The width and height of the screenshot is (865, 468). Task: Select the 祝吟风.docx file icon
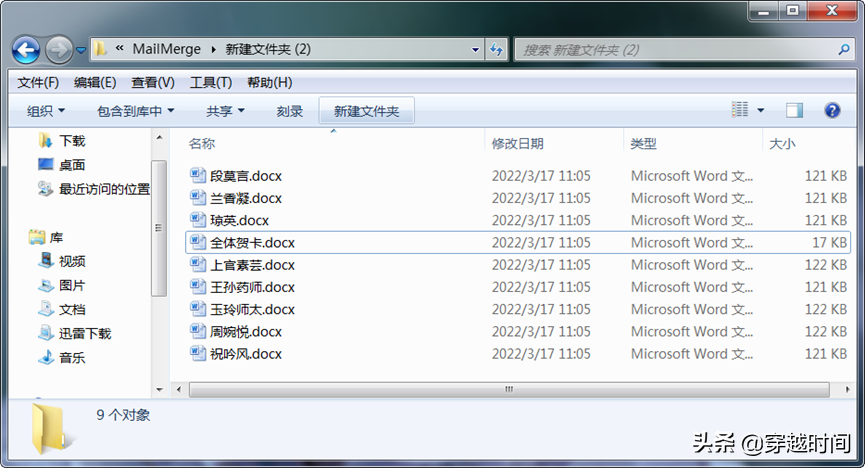tap(198, 353)
